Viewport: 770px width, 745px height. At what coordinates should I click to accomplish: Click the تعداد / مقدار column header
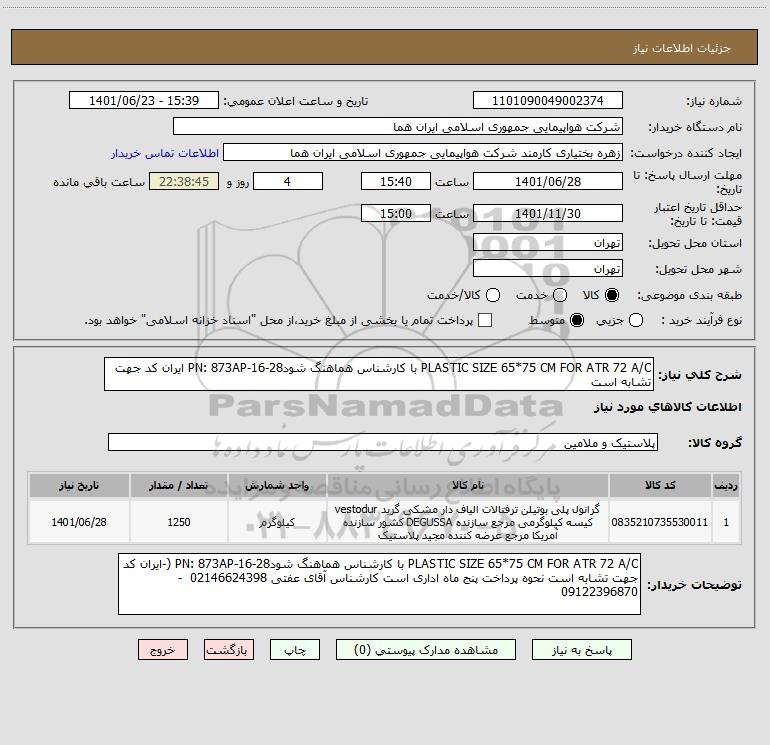pyautogui.click(x=179, y=485)
